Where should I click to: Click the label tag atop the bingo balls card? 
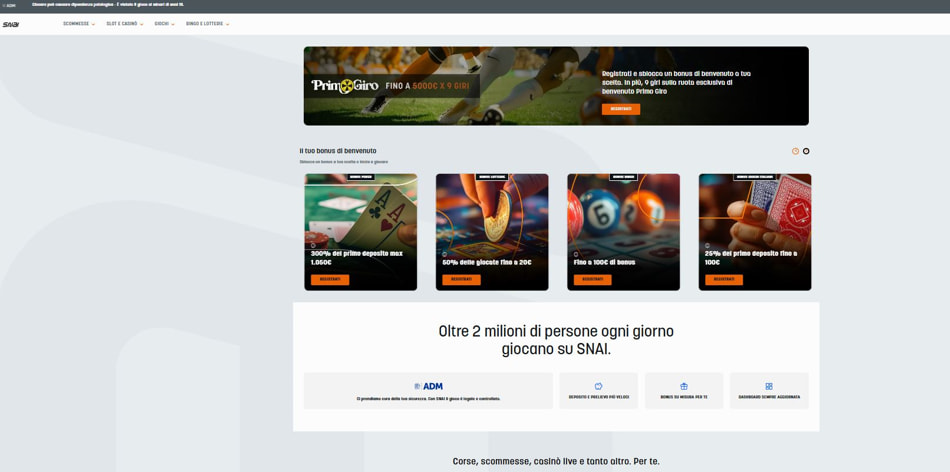[623, 177]
